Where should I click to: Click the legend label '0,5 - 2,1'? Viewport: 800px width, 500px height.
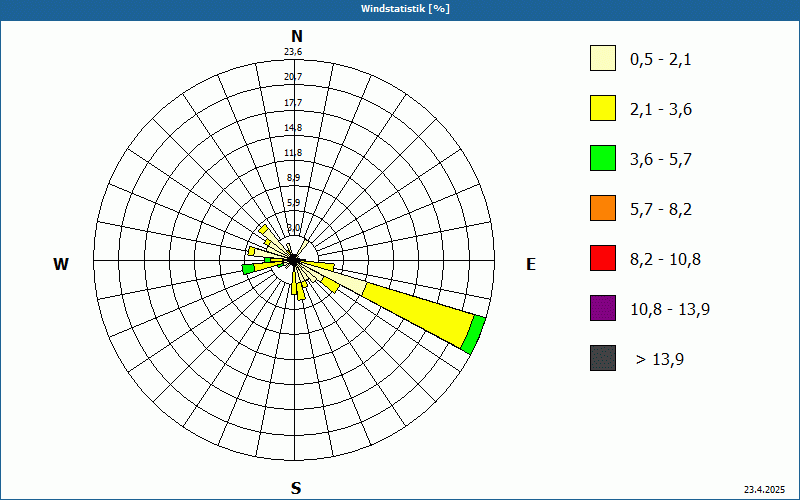click(x=661, y=60)
